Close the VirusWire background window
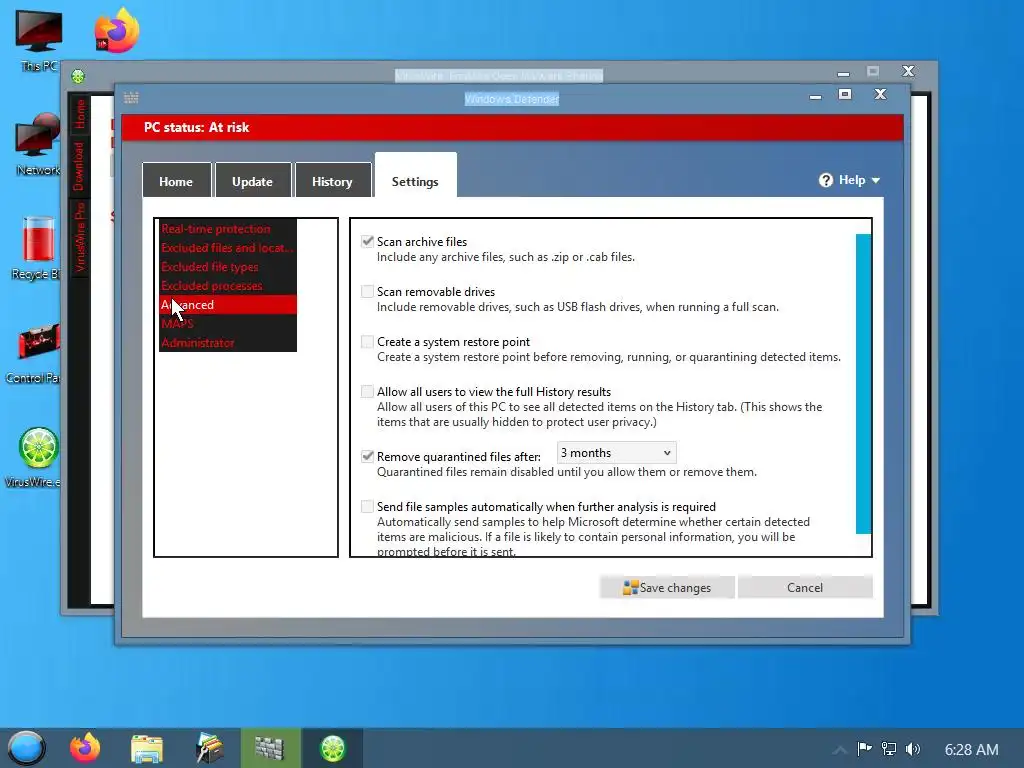 click(x=908, y=71)
